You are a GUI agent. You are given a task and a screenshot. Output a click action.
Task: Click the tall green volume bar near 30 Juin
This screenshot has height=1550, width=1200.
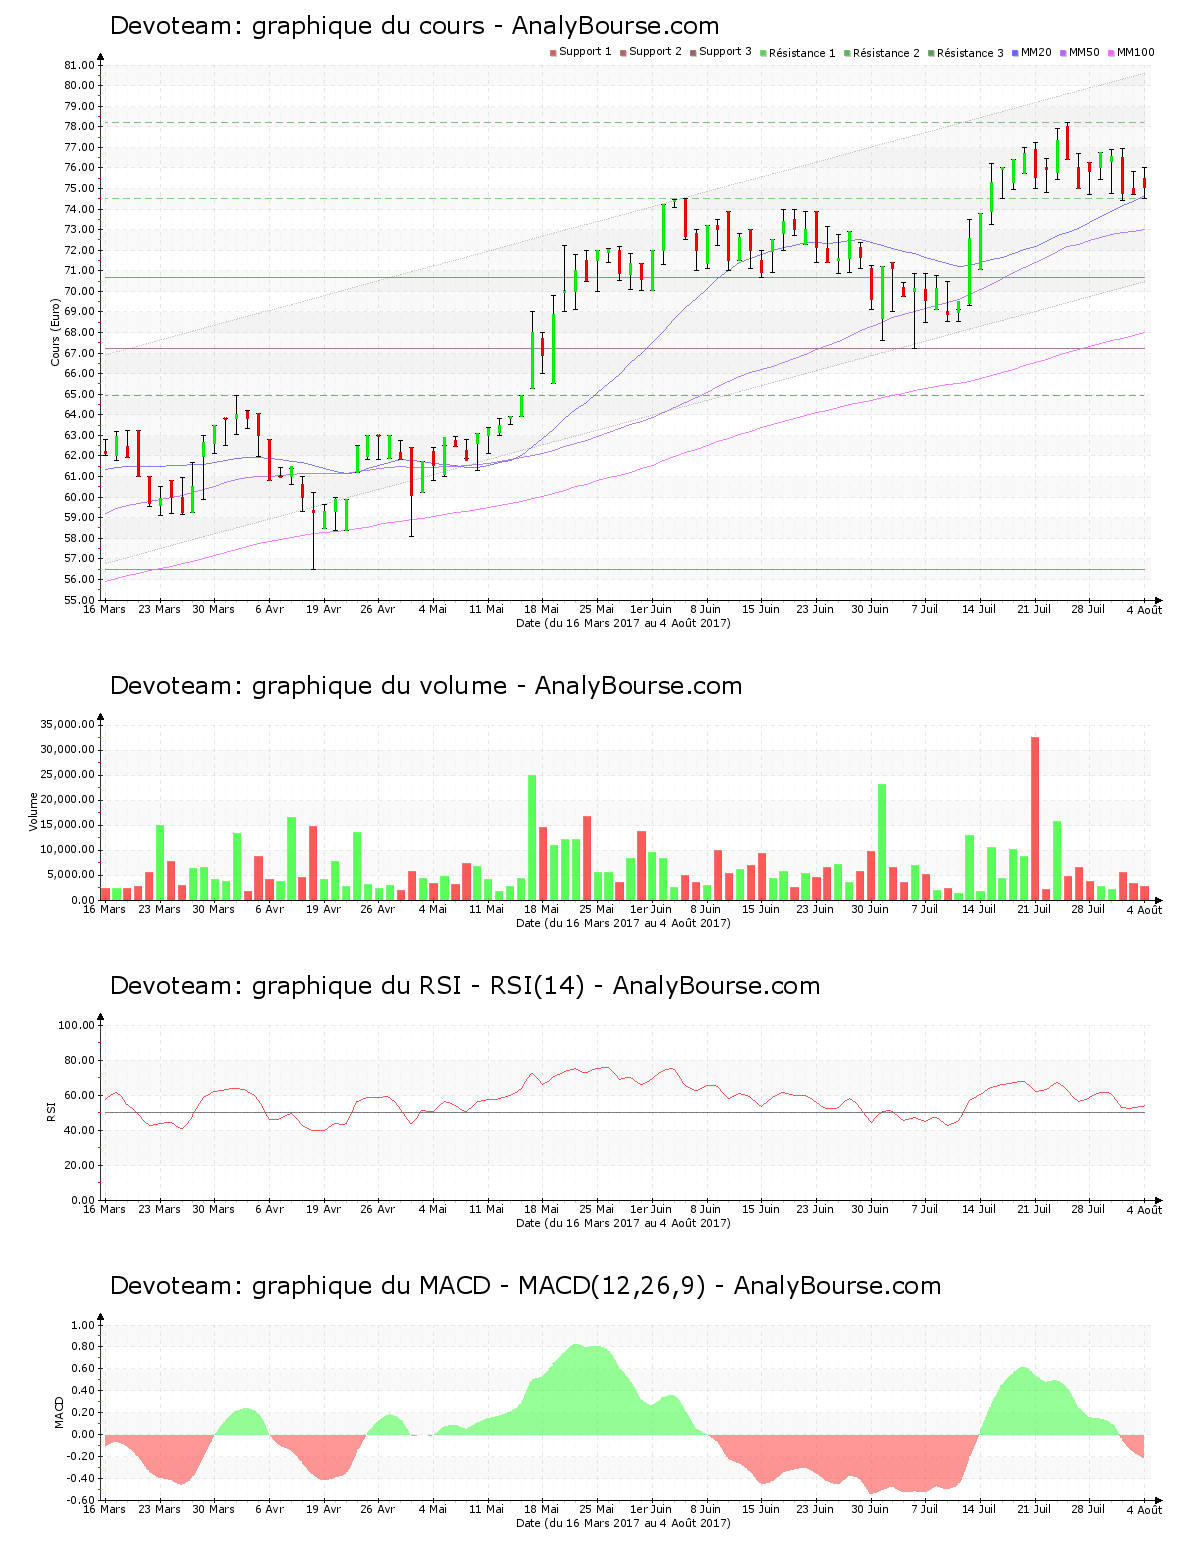point(882,842)
